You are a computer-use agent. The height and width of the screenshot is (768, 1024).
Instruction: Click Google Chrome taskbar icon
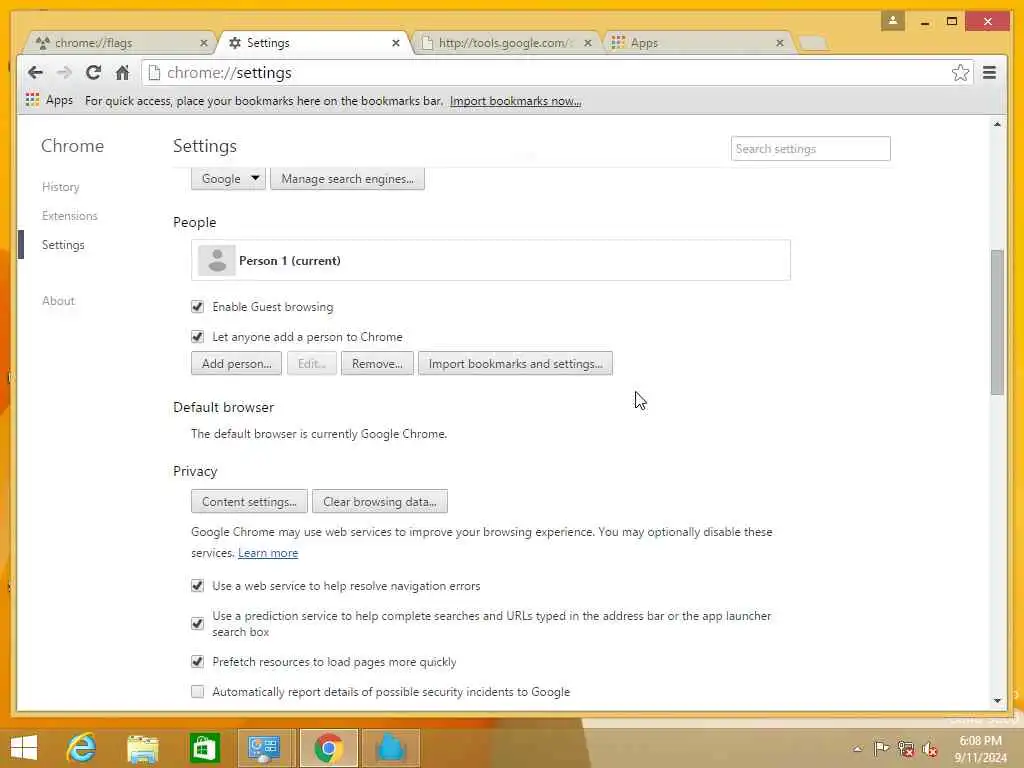pyautogui.click(x=328, y=748)
